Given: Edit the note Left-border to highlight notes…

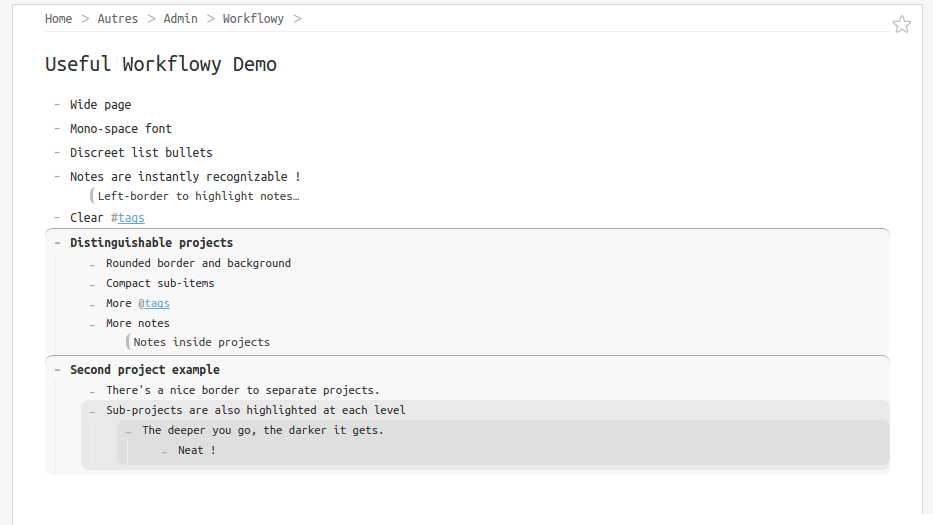Looking at the screenshot, I should [198, 196].
